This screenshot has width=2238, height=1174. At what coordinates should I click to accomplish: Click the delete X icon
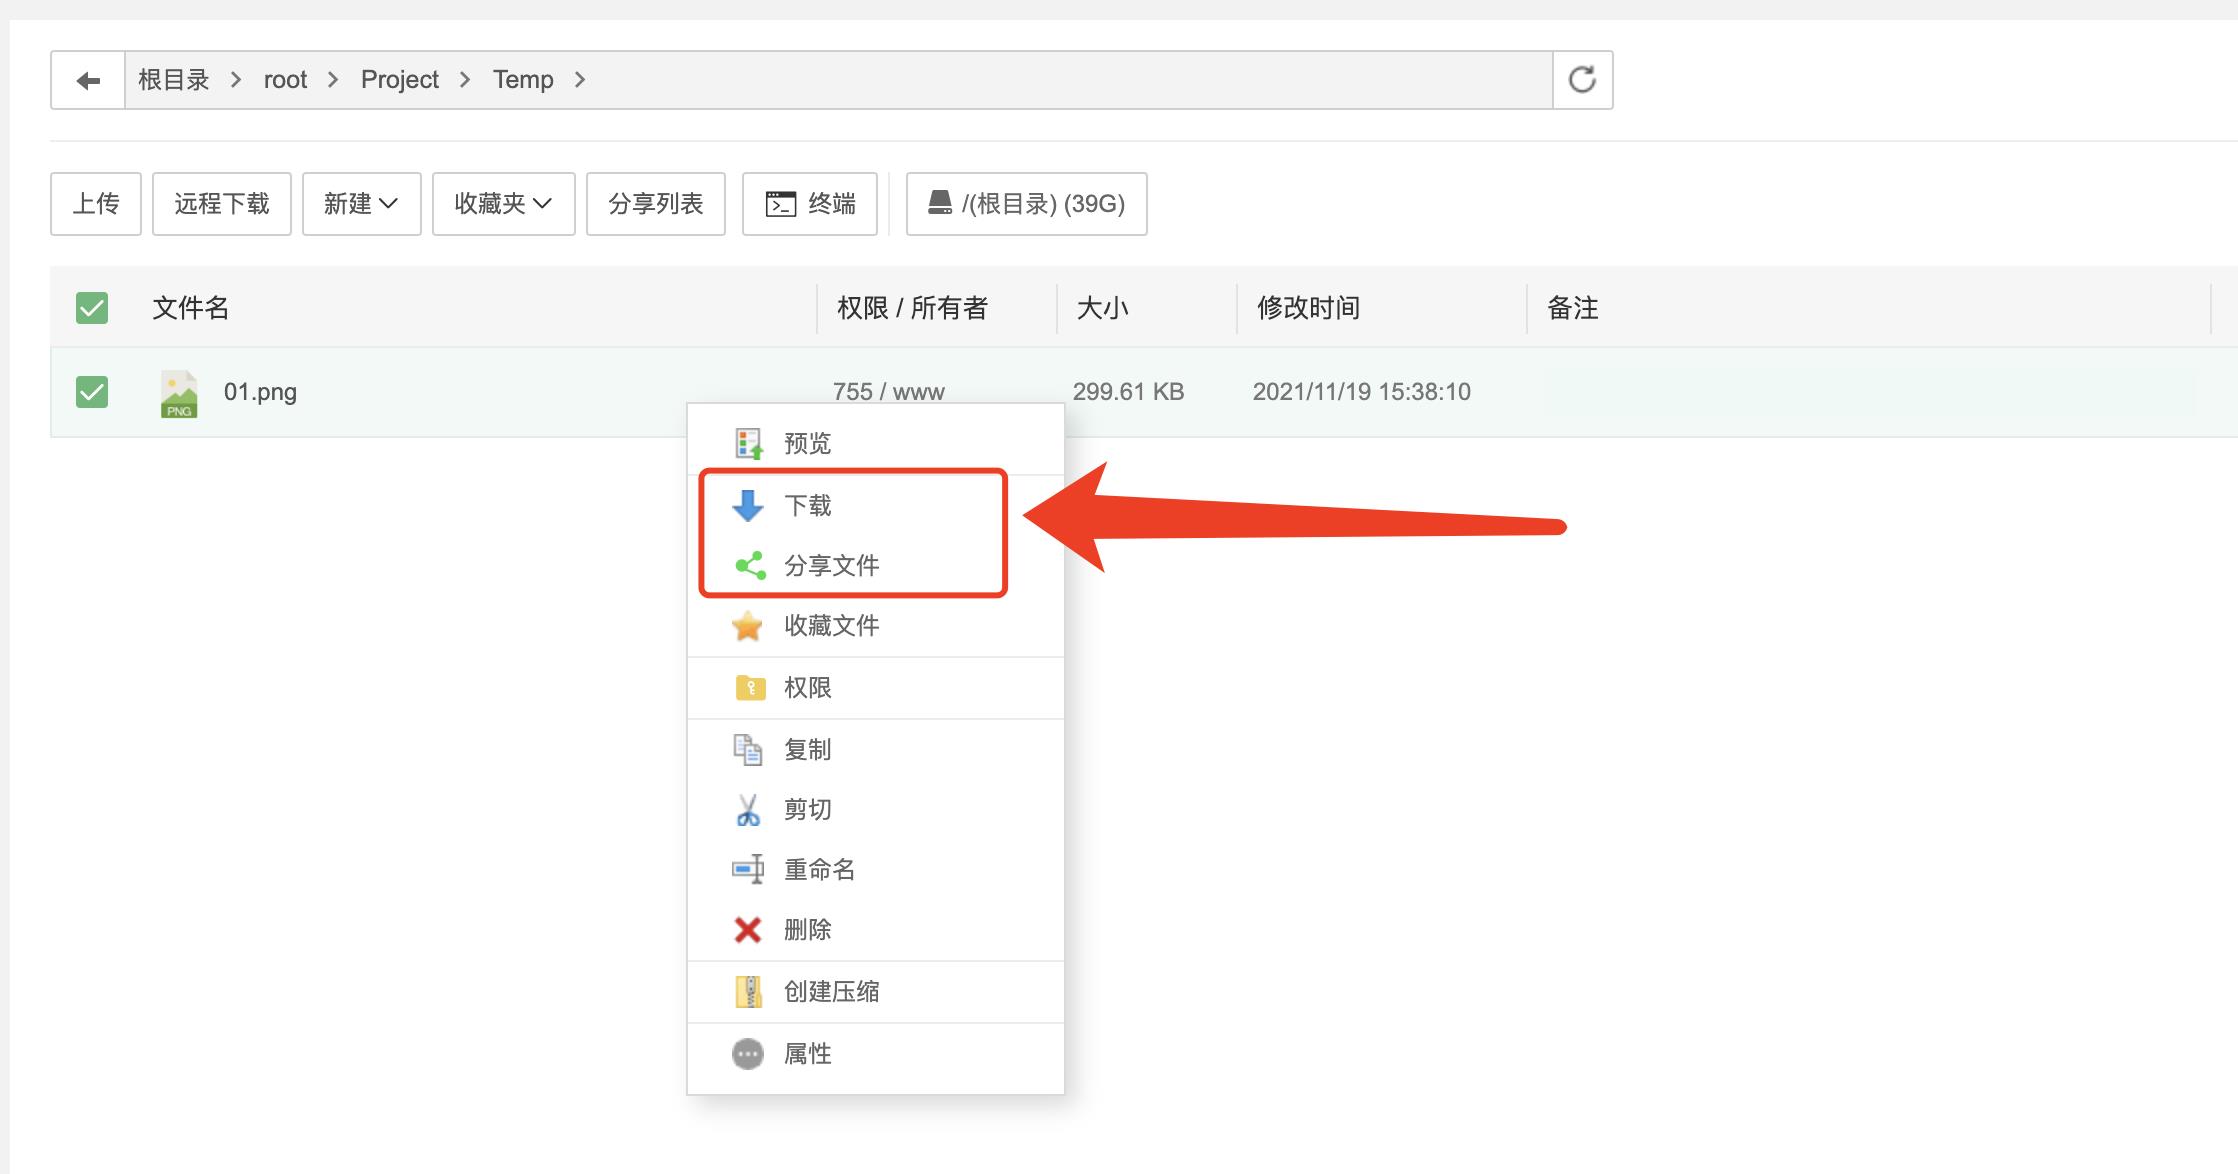point(745,928)
